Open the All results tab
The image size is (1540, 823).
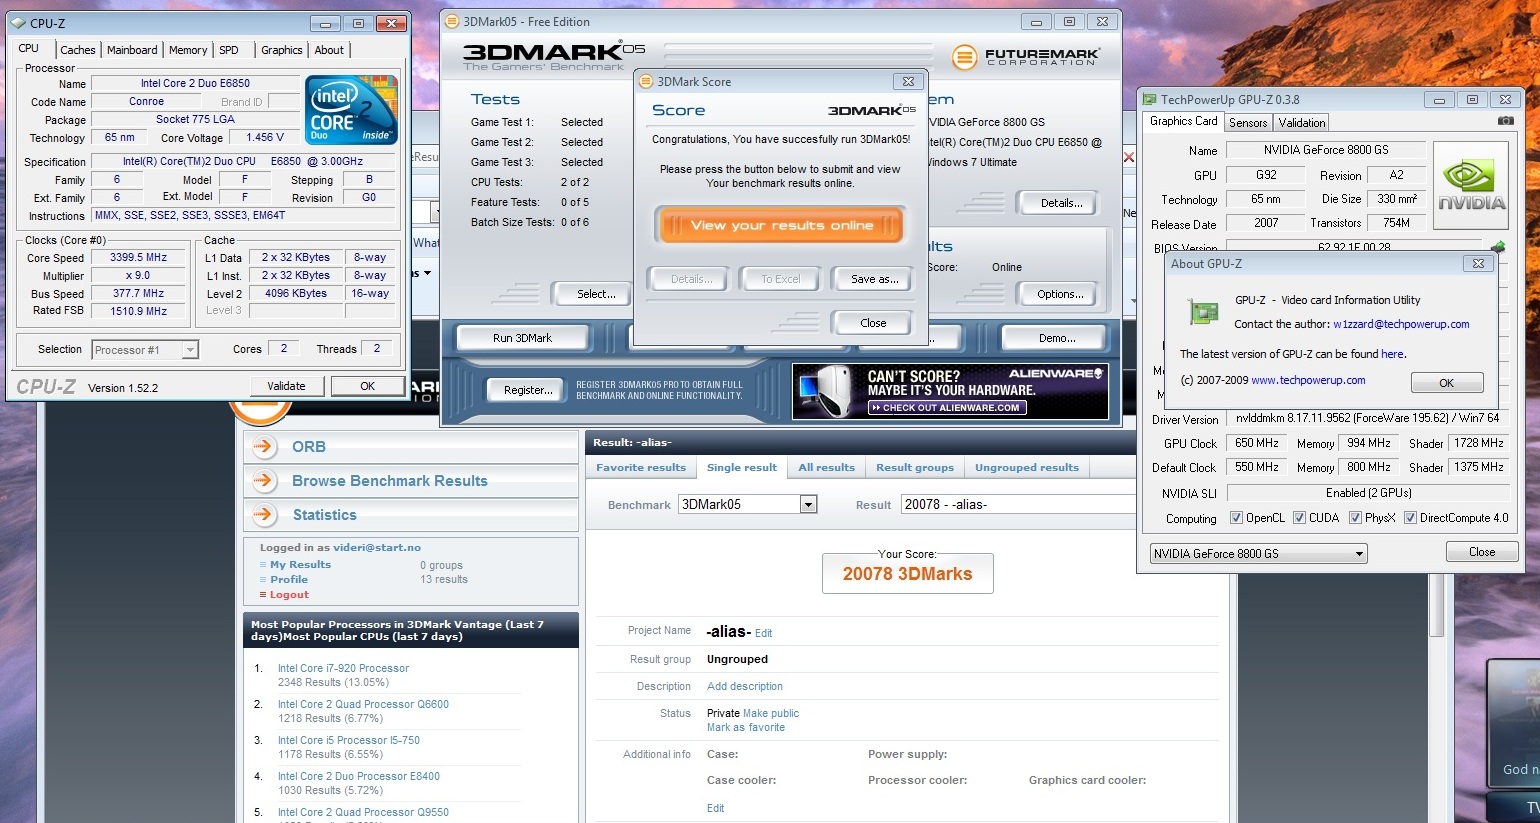[827, 468]
